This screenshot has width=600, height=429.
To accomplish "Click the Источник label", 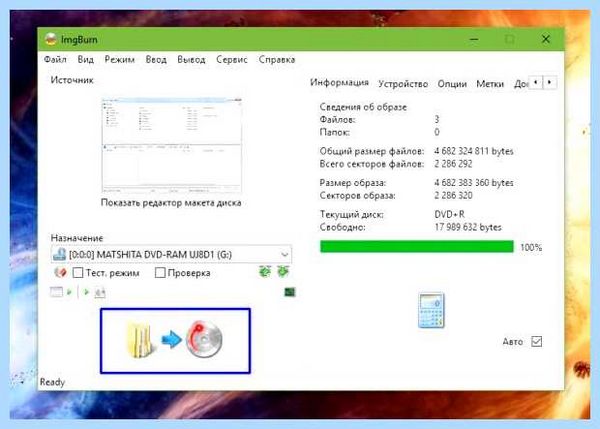I will [x=72, y=80].
